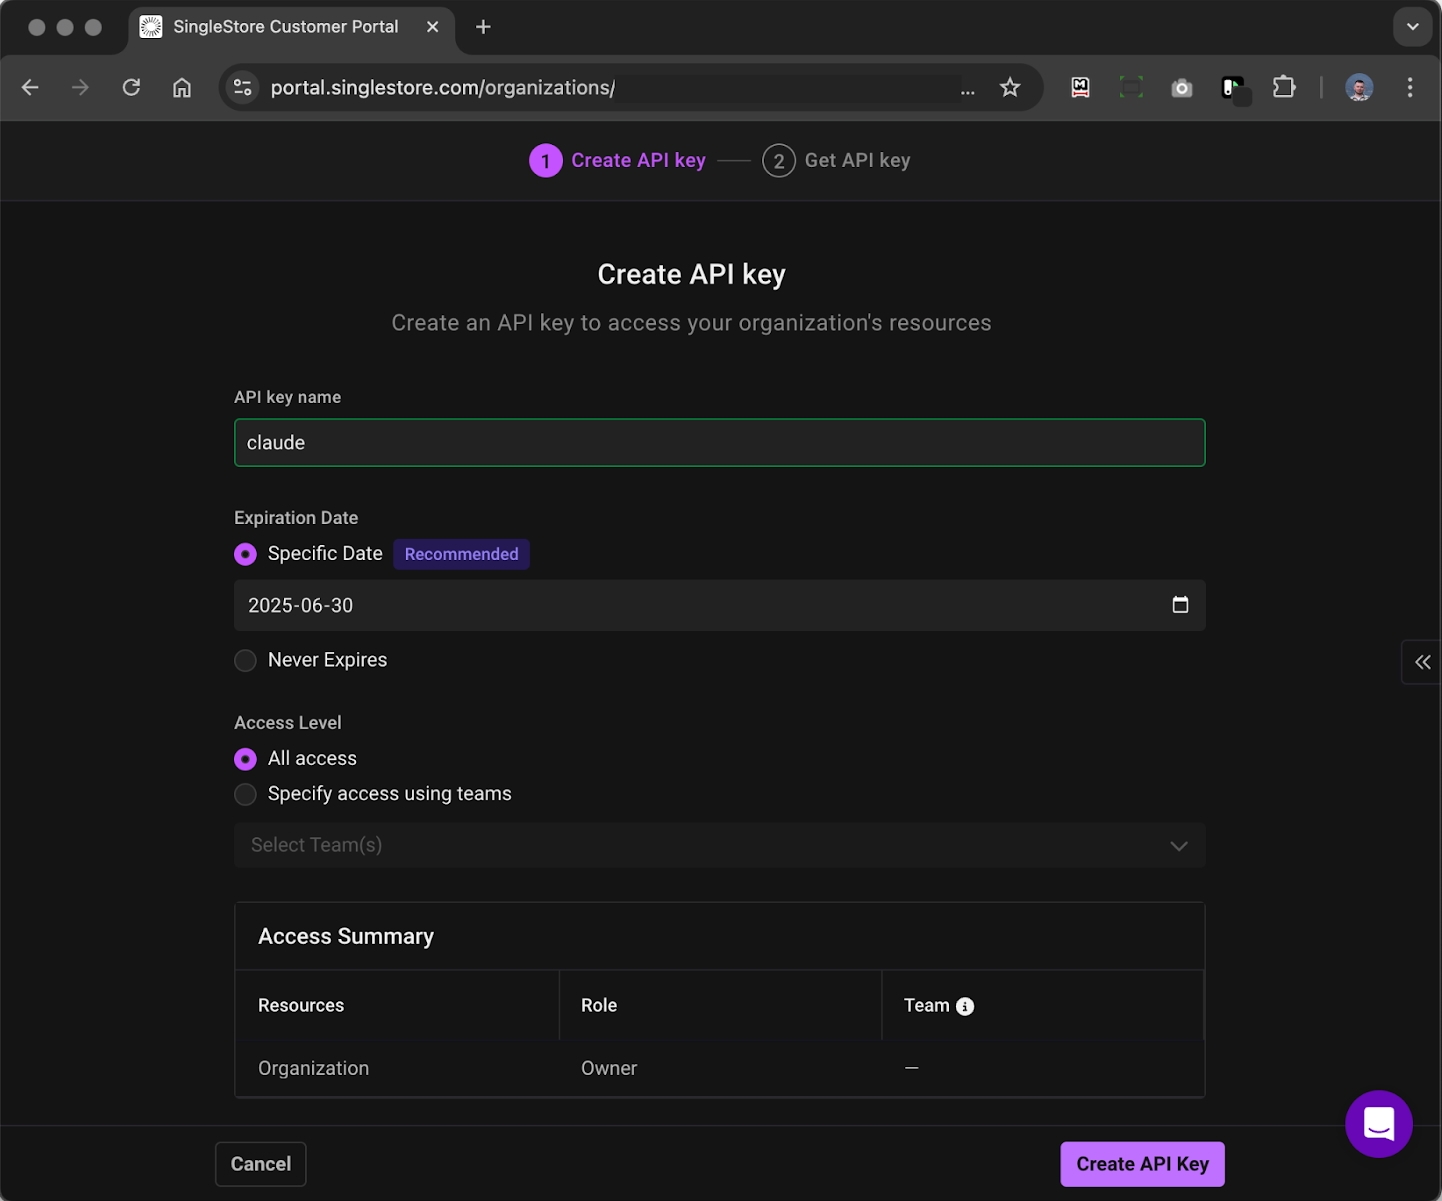Open the date picker calendar control
The width and height of the screenshot is (1442, 1201).
point(1180,605)
